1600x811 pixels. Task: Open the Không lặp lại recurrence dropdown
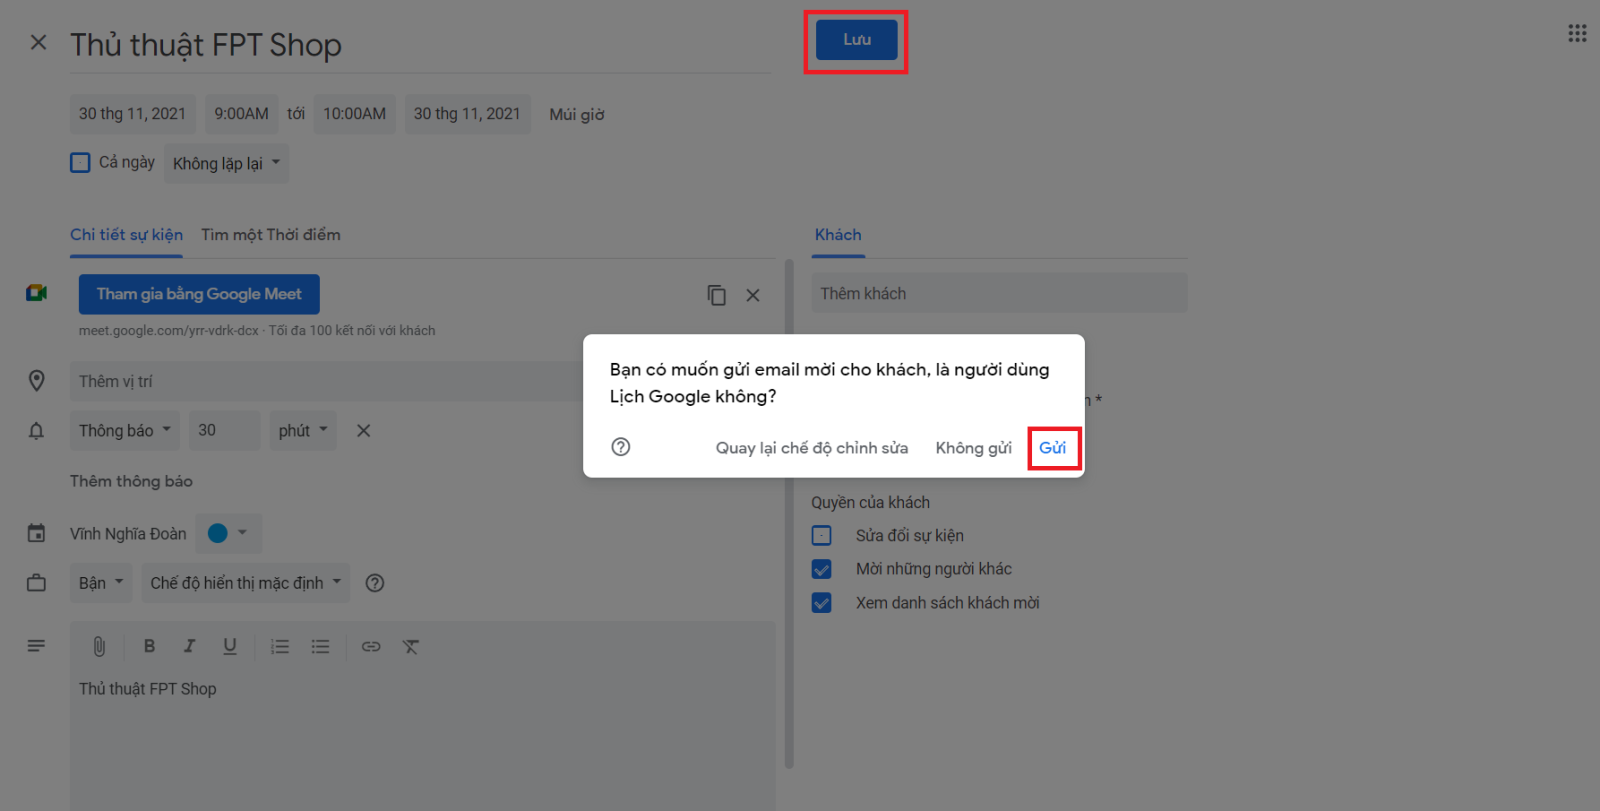click(x=226, y=163)
